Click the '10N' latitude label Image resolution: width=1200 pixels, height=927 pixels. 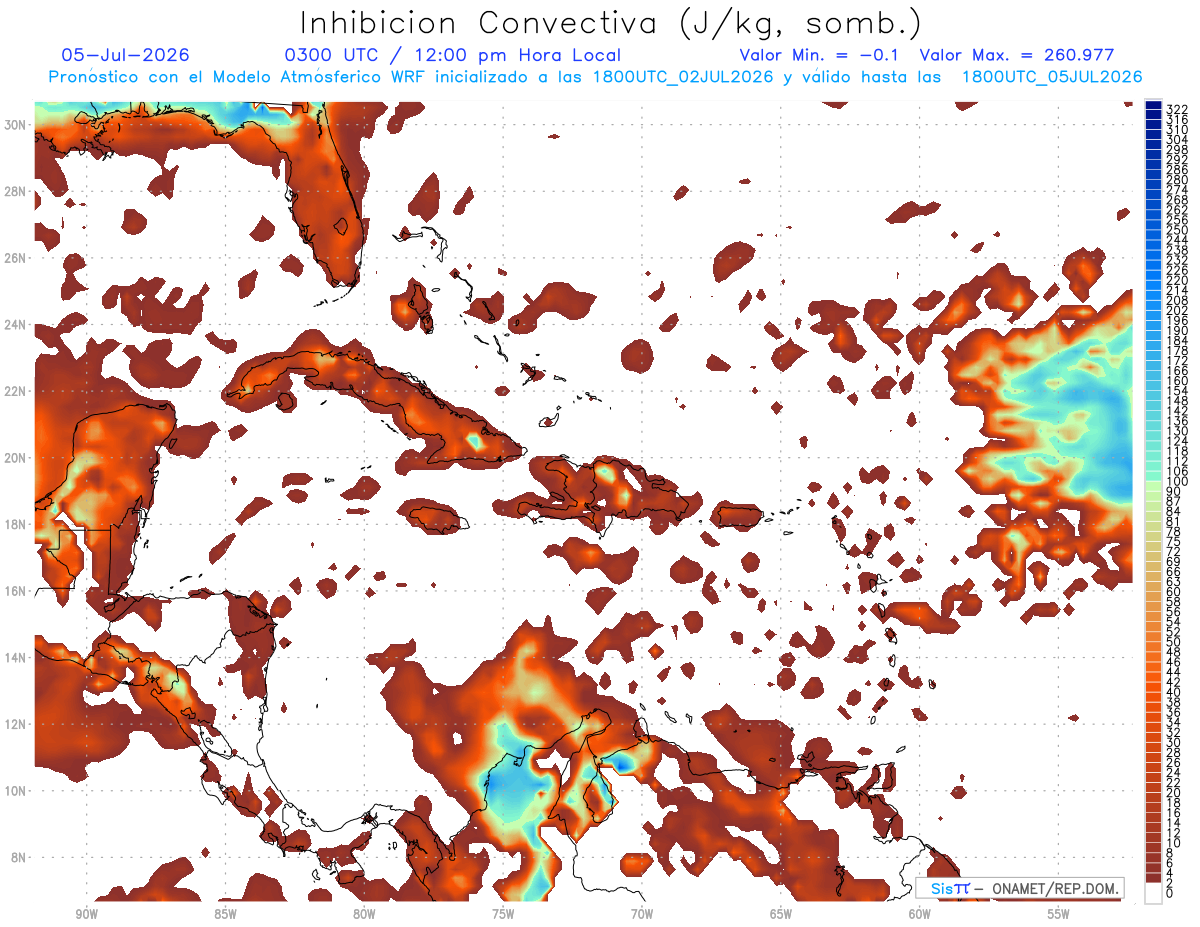[x=15, y=790]
